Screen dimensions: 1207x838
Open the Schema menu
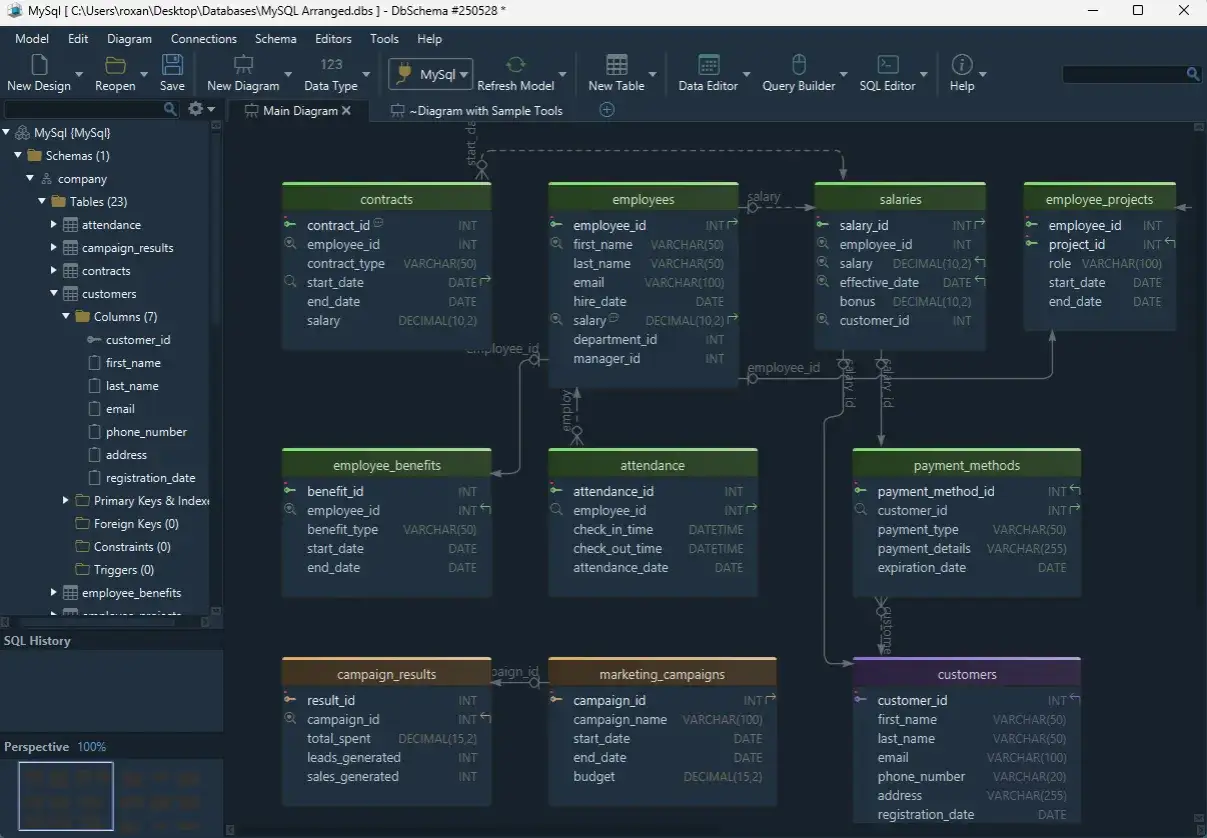pos(276,39)
